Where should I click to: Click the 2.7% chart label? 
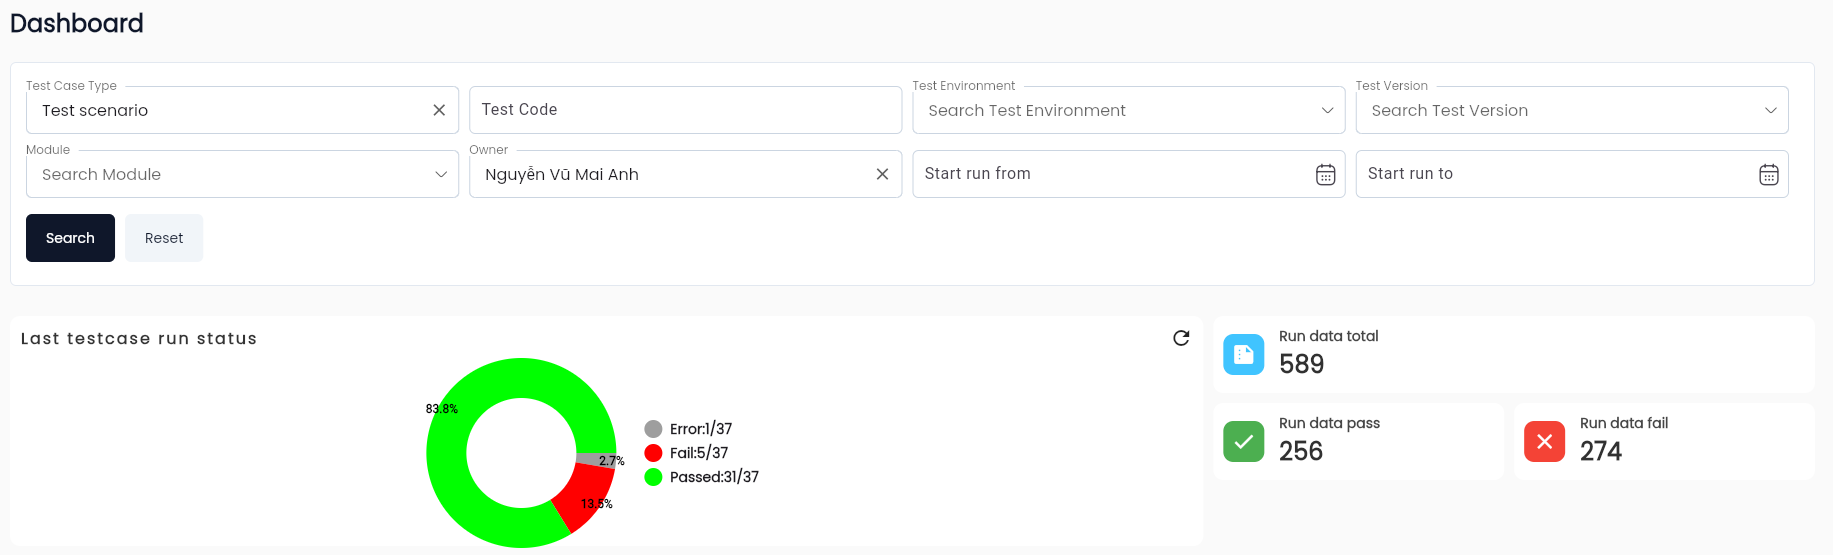tap(612, 461)
